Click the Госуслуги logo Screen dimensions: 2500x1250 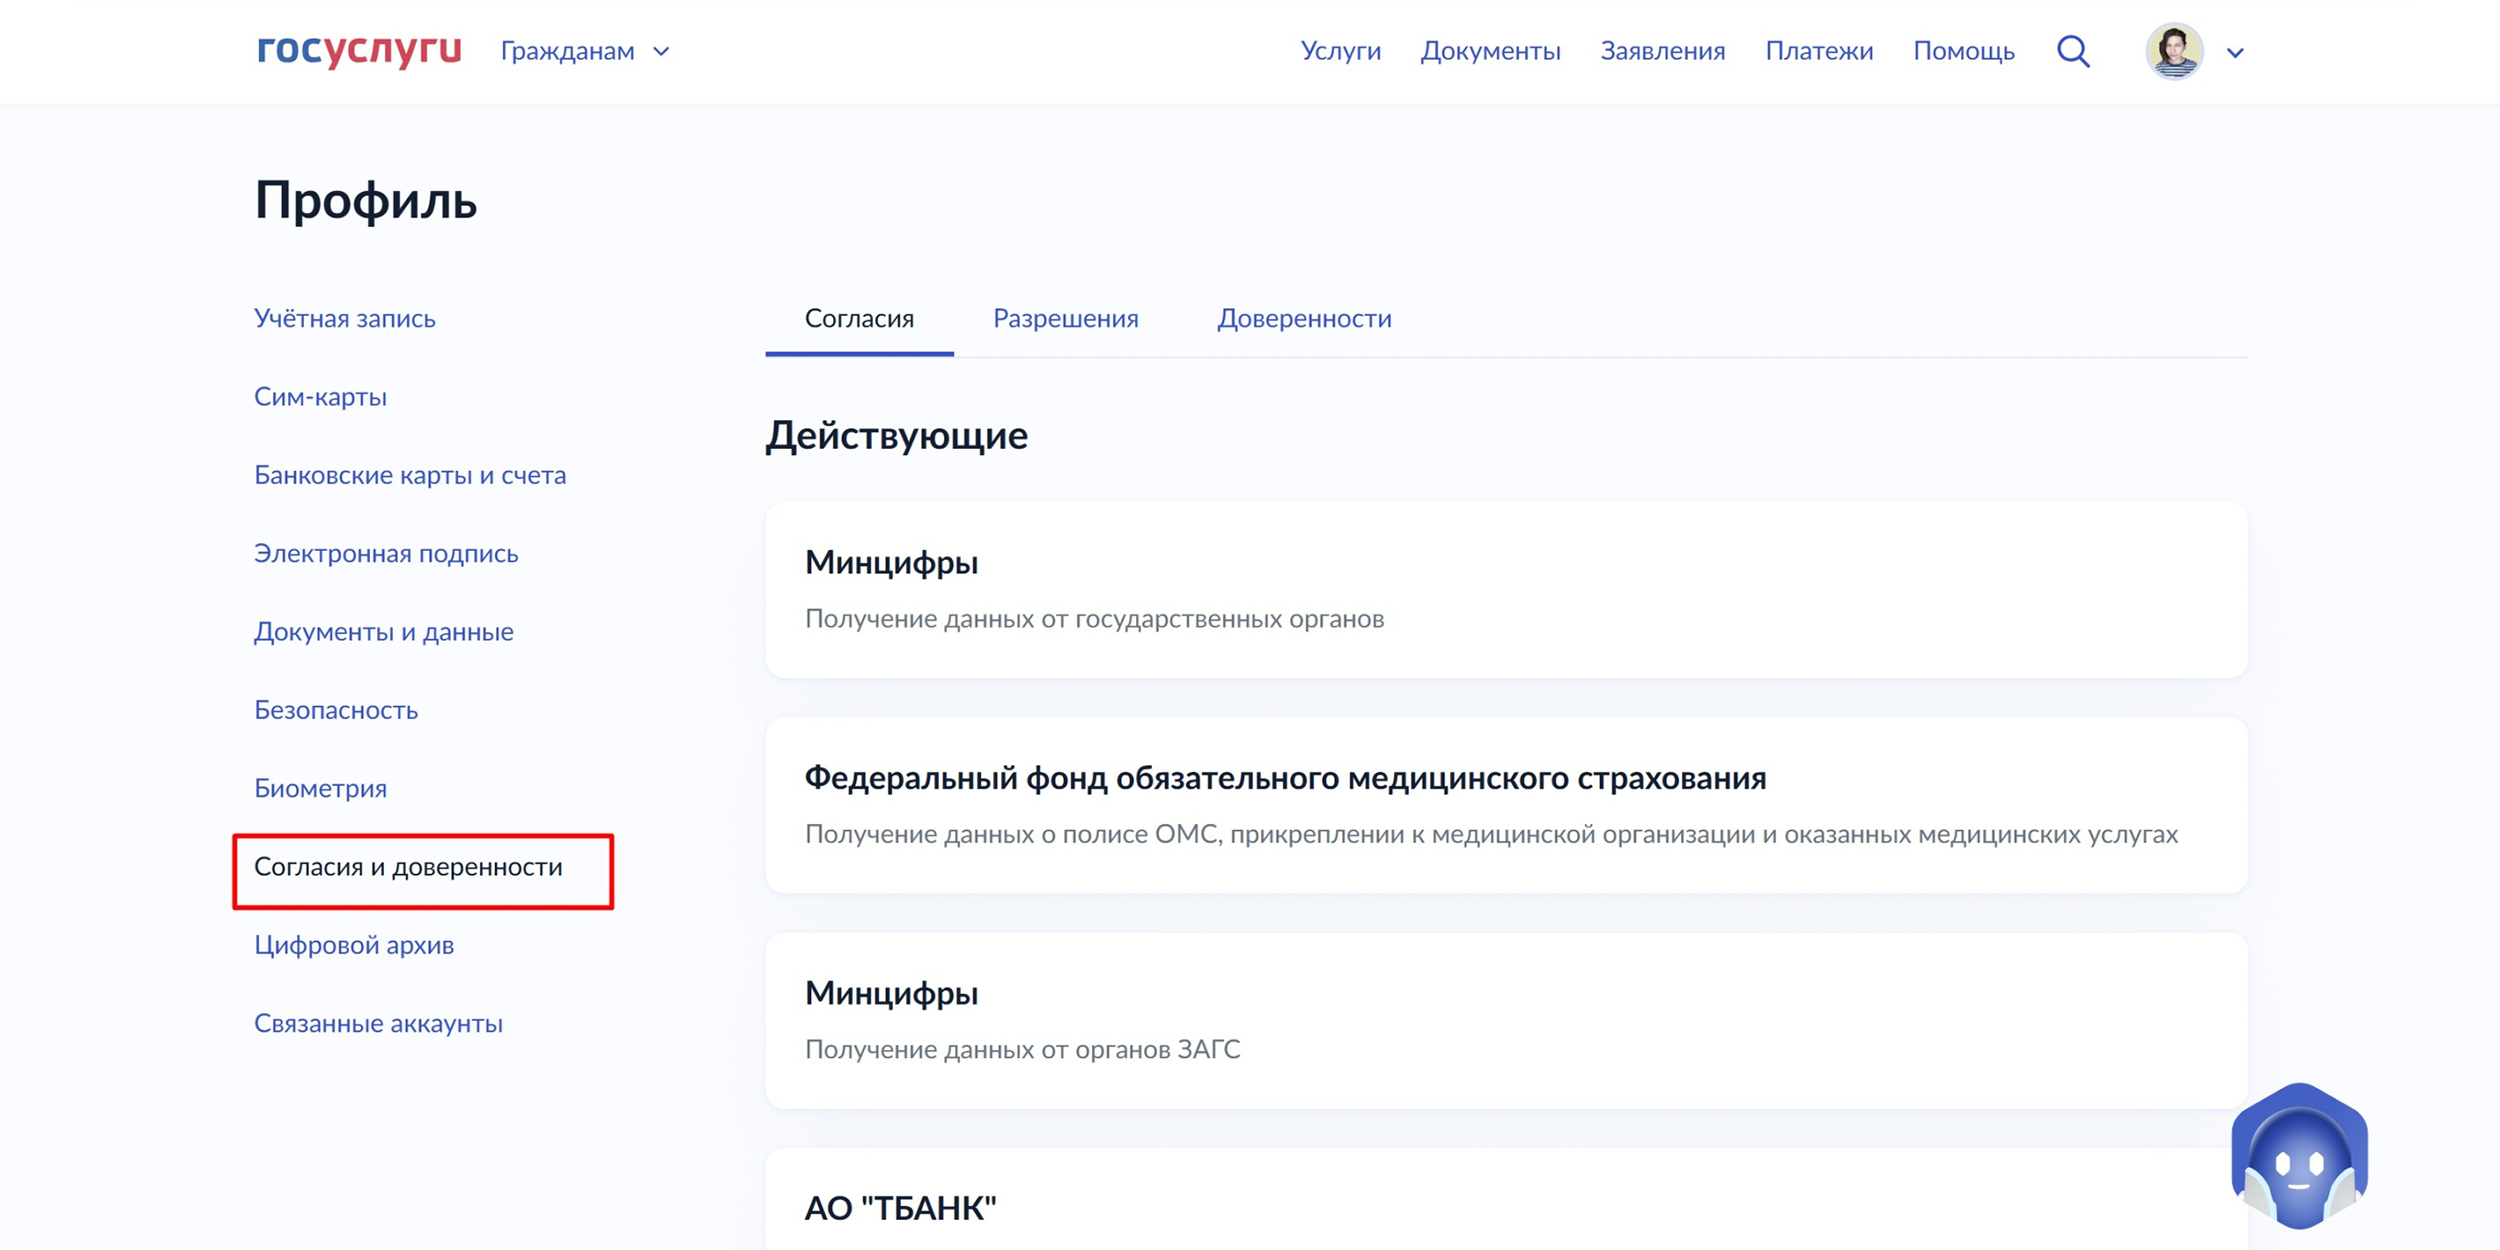coord(359,50)
